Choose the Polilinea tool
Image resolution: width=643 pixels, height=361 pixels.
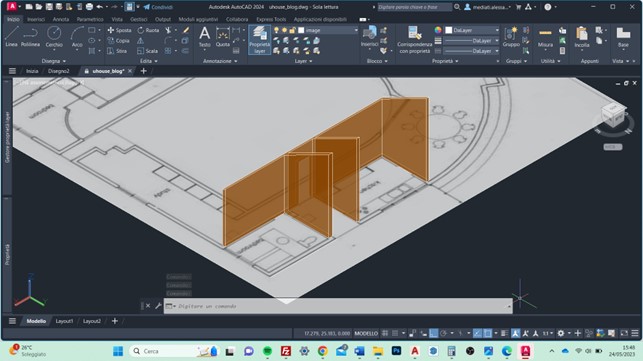(x=30, y=37)
